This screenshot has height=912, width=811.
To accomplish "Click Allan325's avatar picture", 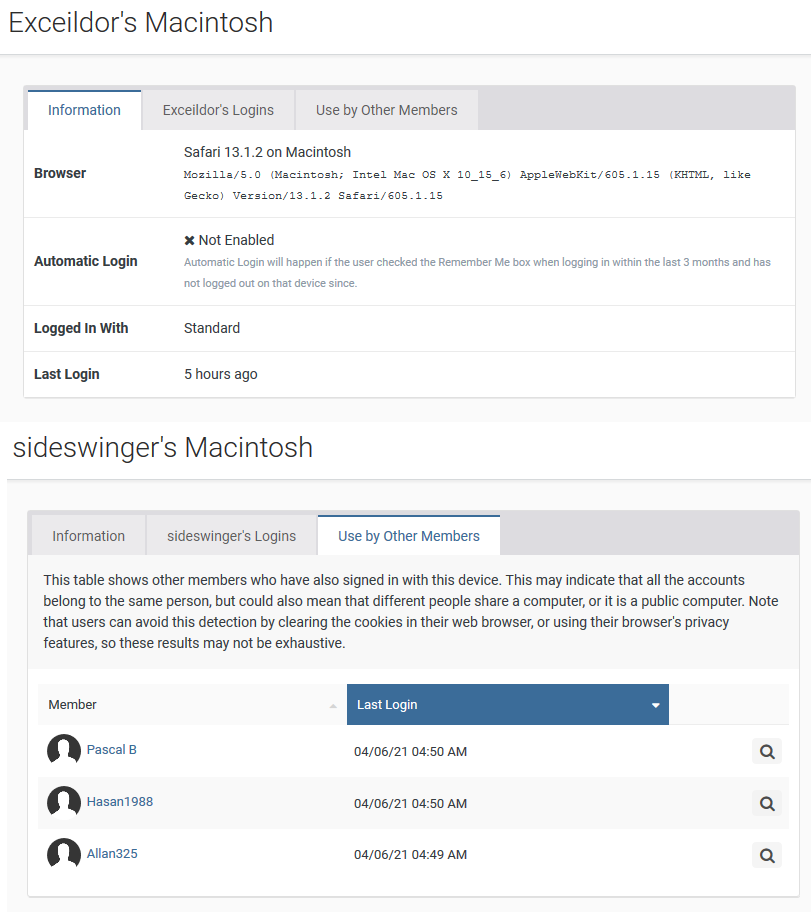I will coord(64,855).
